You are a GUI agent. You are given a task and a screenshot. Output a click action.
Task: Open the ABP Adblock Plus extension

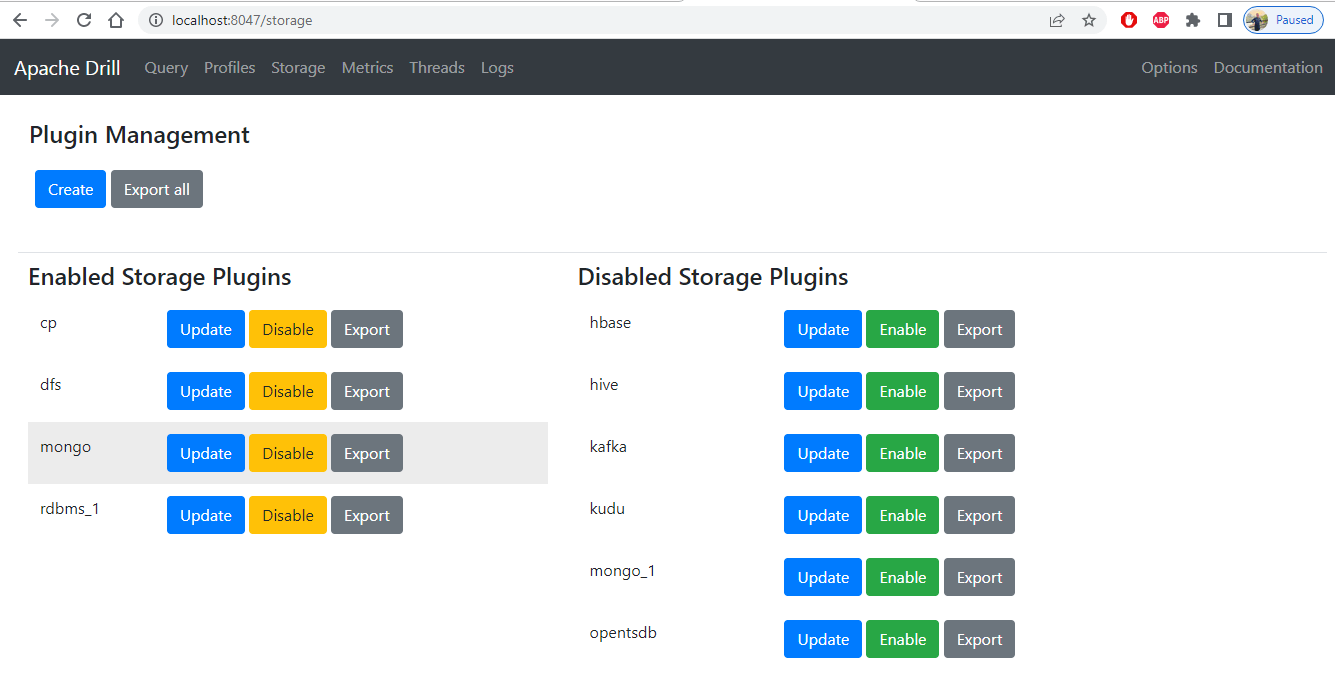pyautogui.click(x=1161, y=20)
